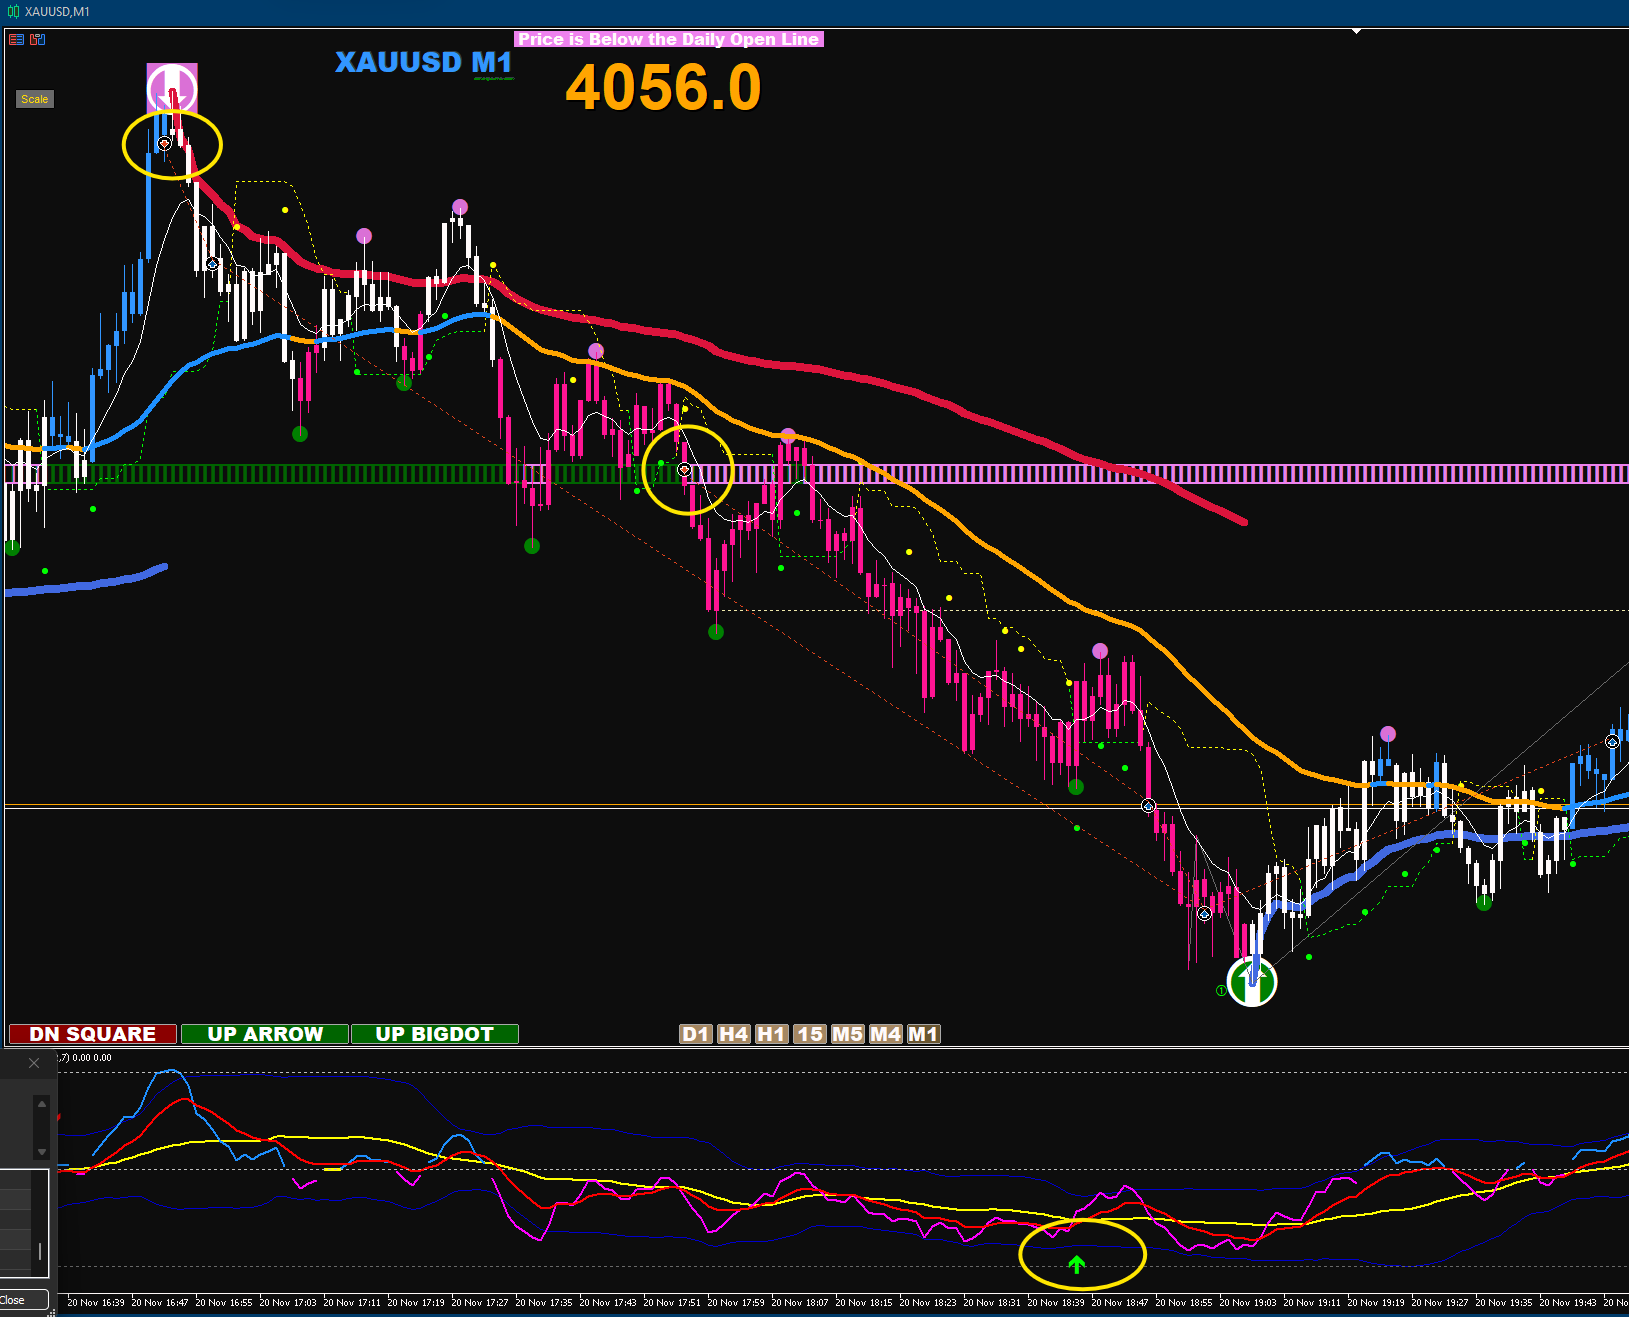Click the candlestick chart icon in the title bar

click(13, 11)
